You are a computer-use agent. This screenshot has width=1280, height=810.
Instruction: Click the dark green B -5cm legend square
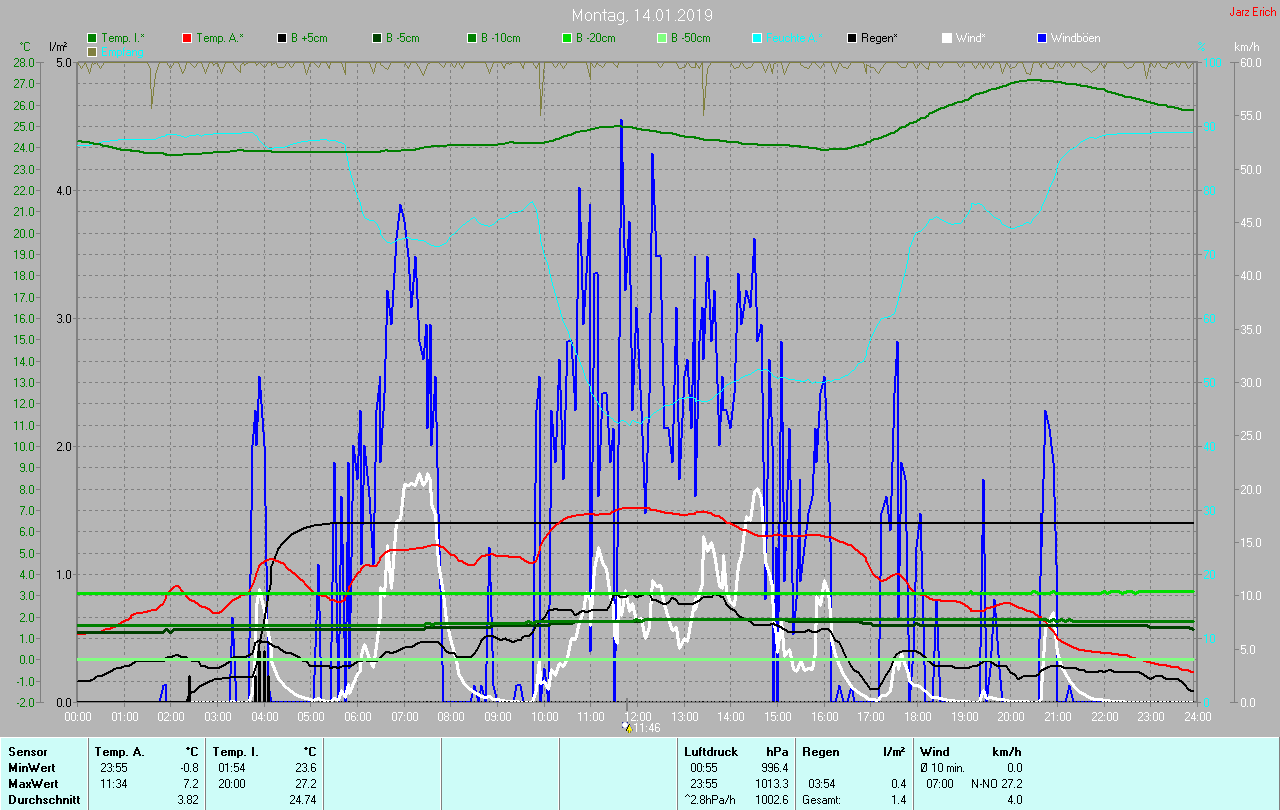[x=377, y=38]
